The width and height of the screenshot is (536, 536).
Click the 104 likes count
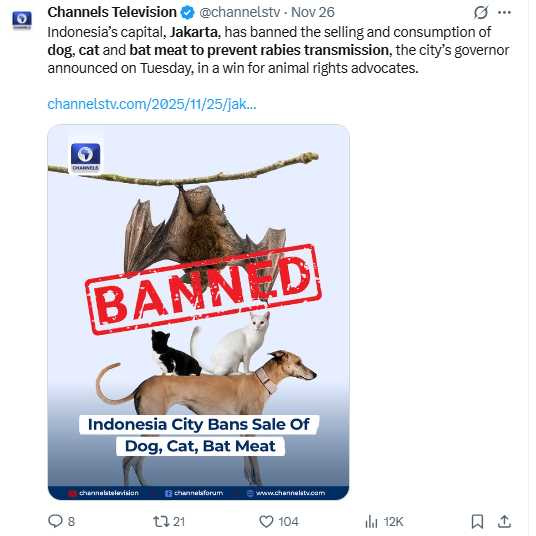288,522
